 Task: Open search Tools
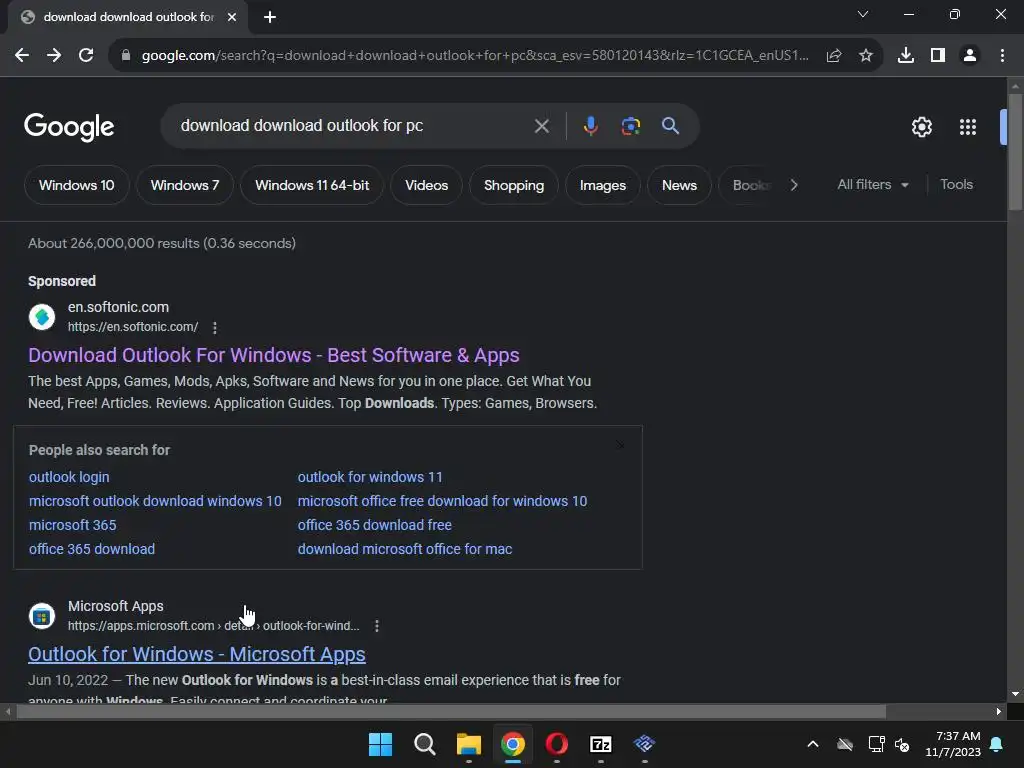[956, 185]
